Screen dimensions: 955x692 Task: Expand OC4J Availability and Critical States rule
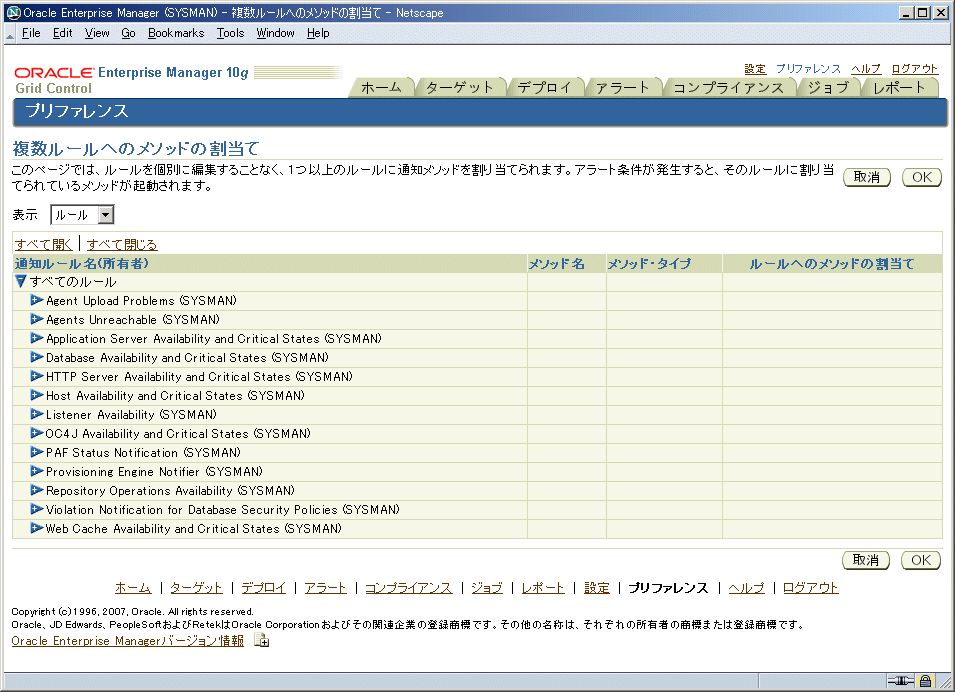[37, 433]
